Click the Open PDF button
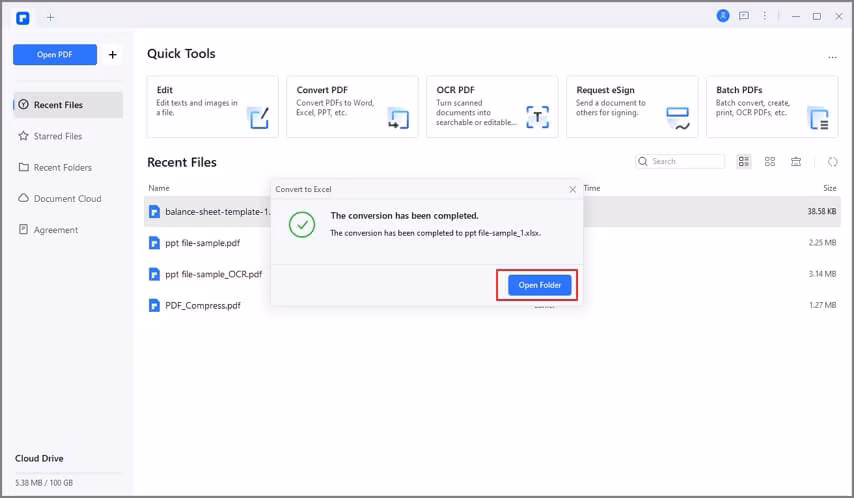Viewport: 854px width, 498px height. coord(55,55)
